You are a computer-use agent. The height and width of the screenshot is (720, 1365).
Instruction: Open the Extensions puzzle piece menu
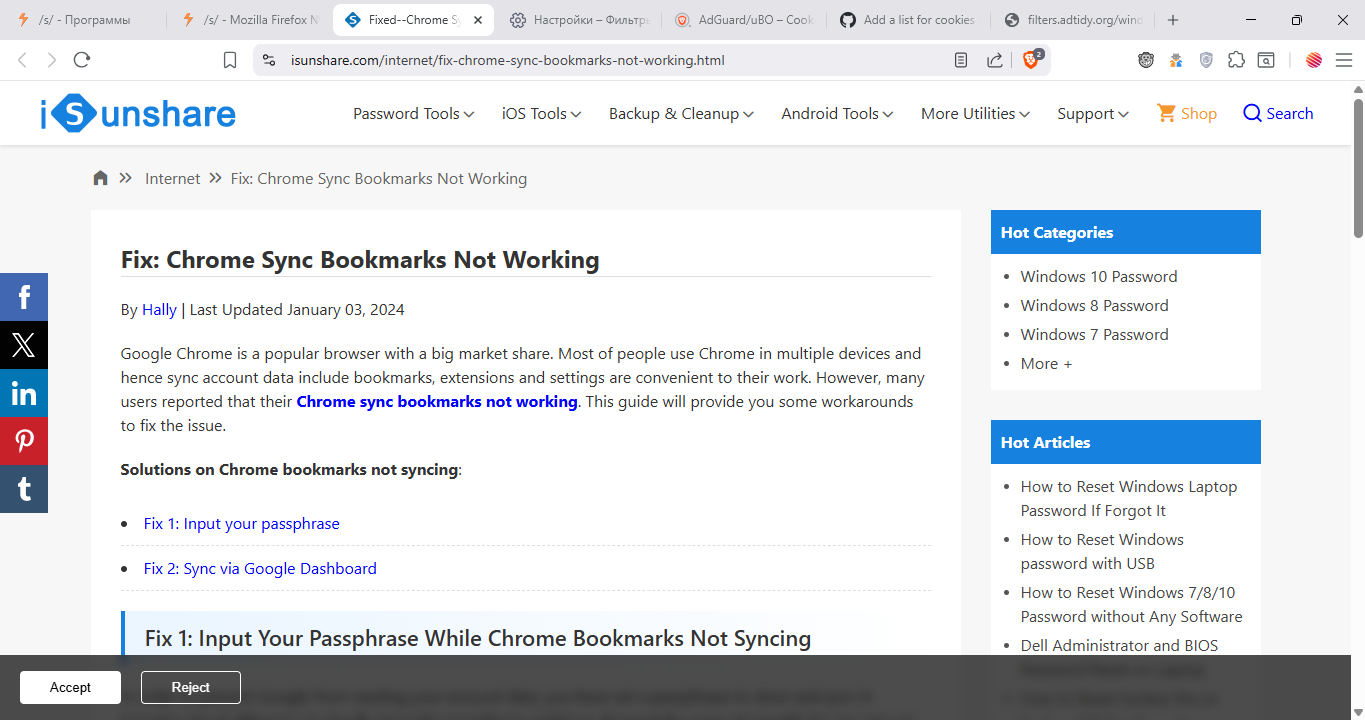pyautogui.click(x=1236, y=60)
